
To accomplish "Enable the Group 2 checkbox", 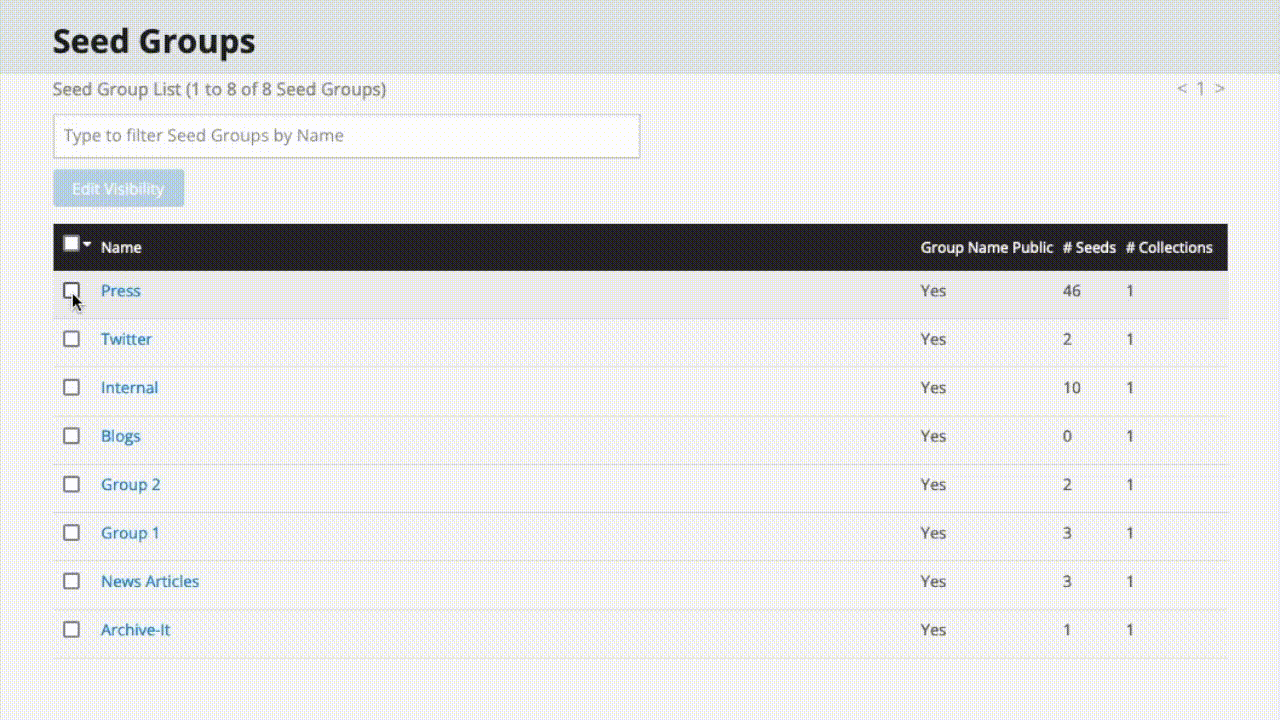I will pyautogui.click(x=71, y=484).
